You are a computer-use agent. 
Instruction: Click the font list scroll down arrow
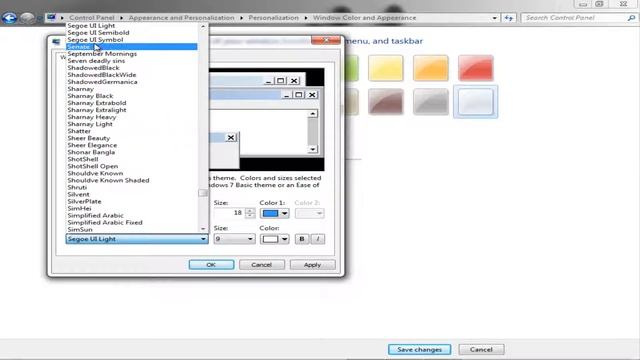[203, 229]
